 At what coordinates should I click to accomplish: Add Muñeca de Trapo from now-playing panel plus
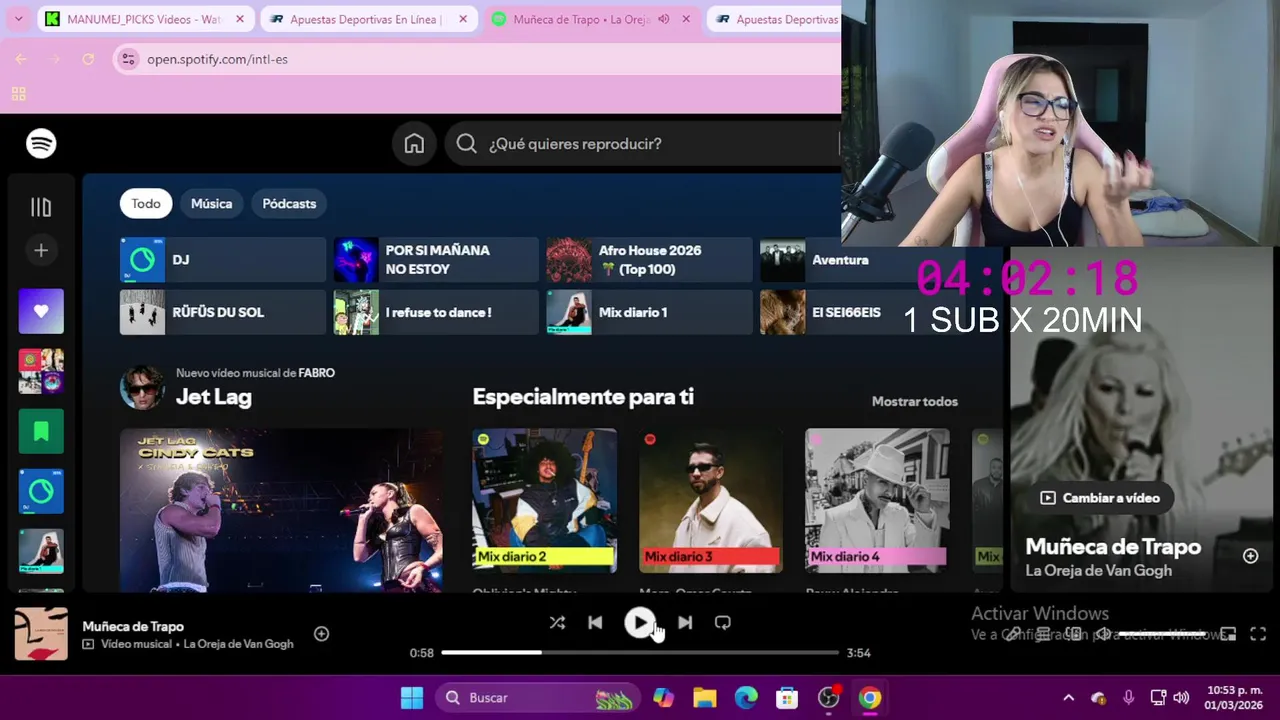tap(1250, 556)
